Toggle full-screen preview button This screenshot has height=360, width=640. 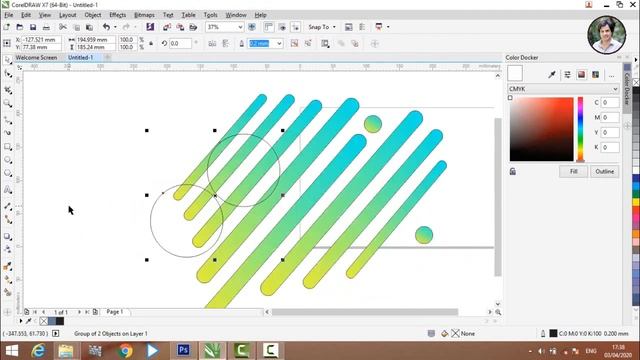252,27
